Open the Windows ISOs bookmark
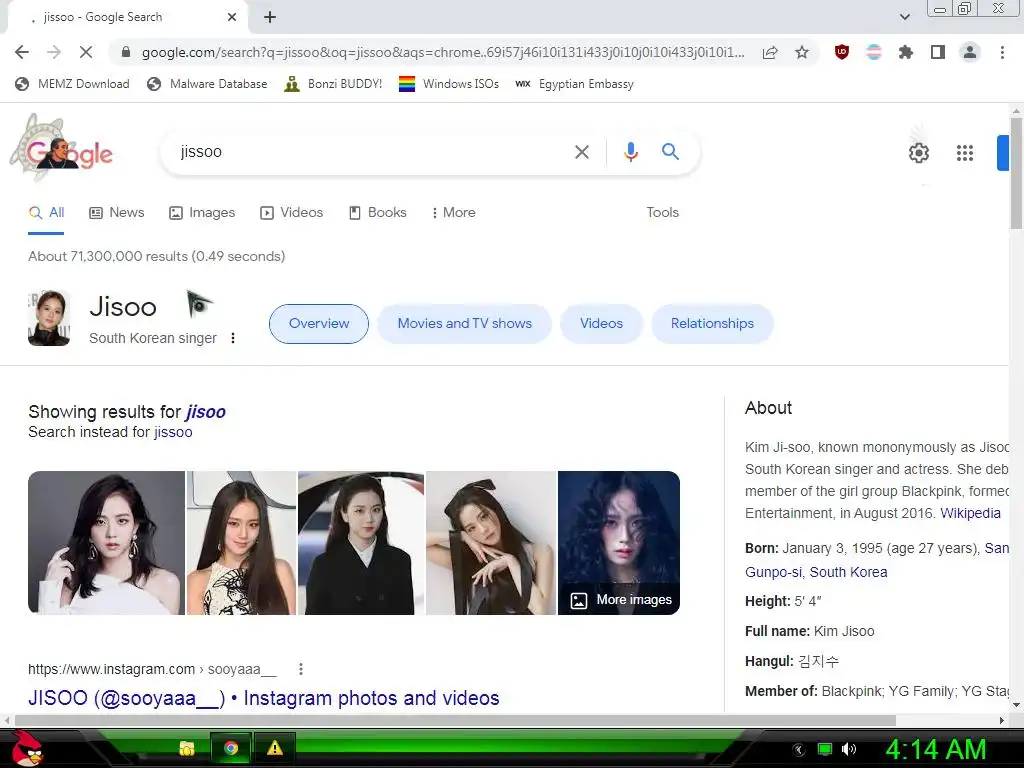1024x768 pixels. (x=449, y=84)
